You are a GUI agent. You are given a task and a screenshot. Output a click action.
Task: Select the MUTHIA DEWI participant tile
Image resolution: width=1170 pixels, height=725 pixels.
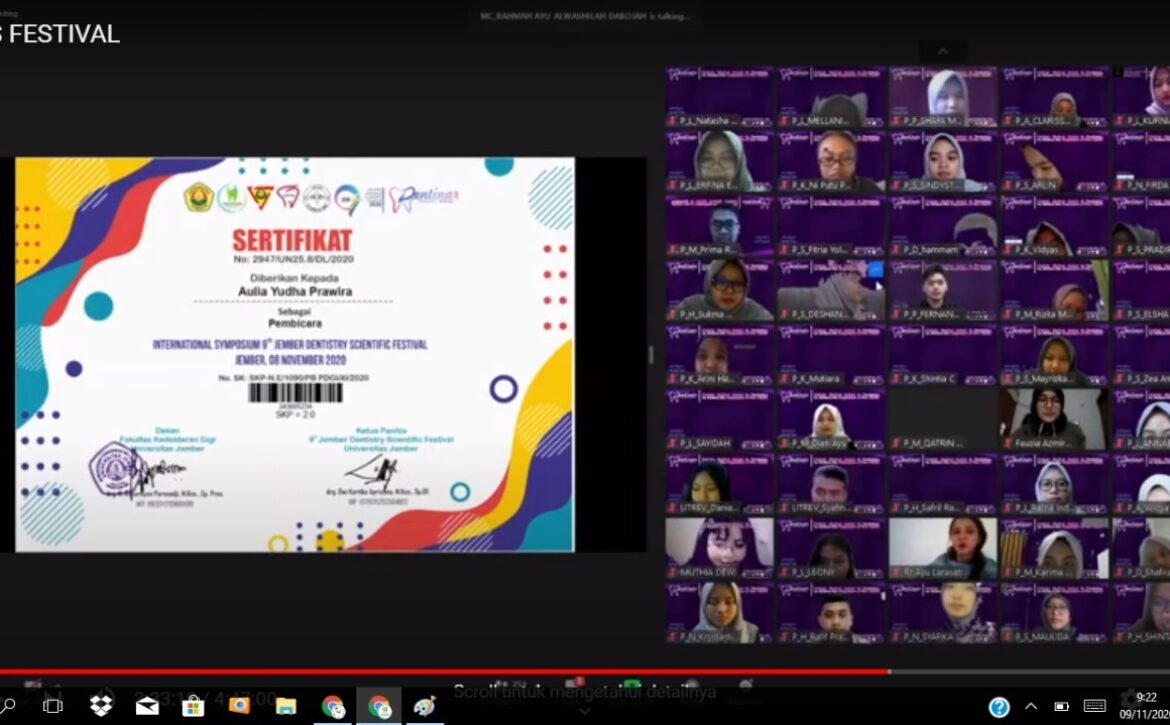[719, 549]
